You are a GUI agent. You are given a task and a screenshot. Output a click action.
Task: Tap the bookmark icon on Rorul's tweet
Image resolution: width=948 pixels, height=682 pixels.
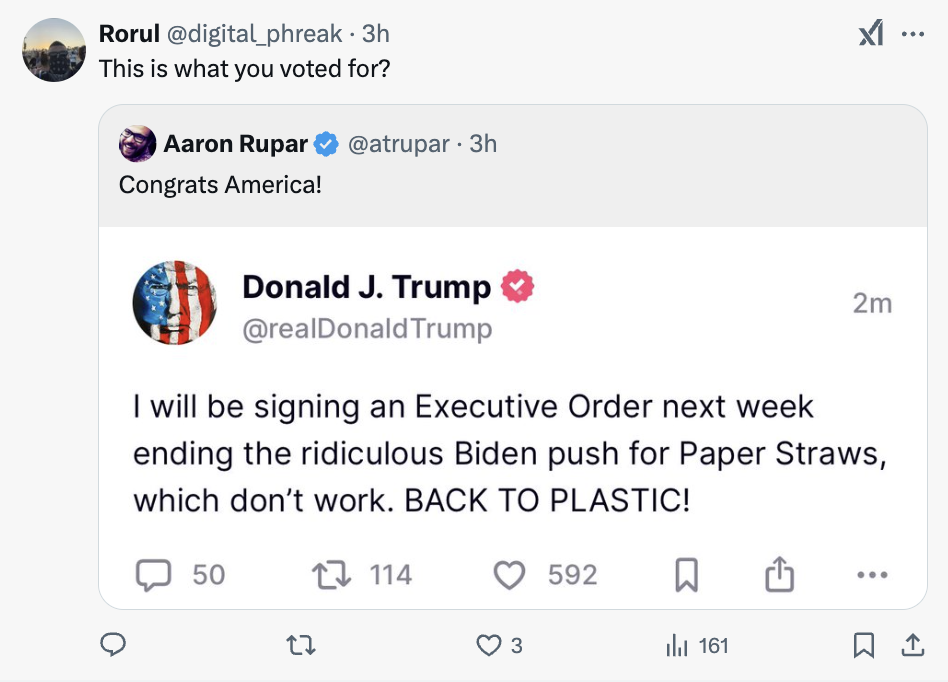pyautogui.click(x=866, y=645)
